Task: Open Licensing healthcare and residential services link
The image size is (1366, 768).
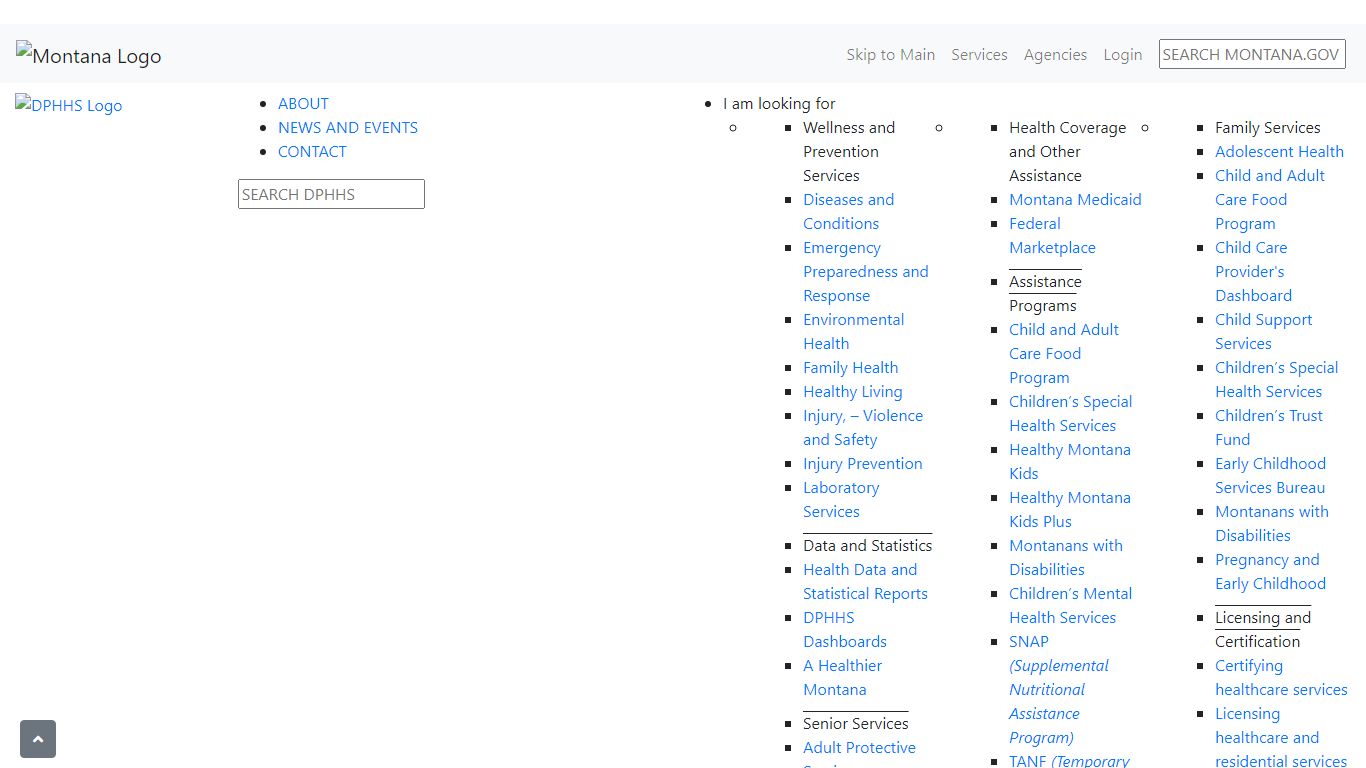Action: point(1281,737)
